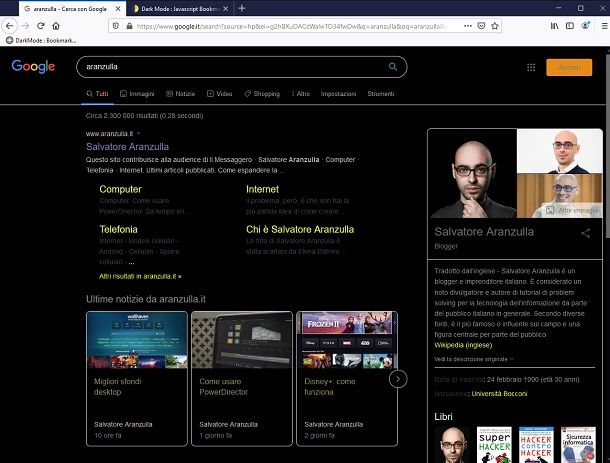The height and width of the screenshot is (463, 610).
Task: Click the orange Accedi button
Action: [x=569, y=67]
